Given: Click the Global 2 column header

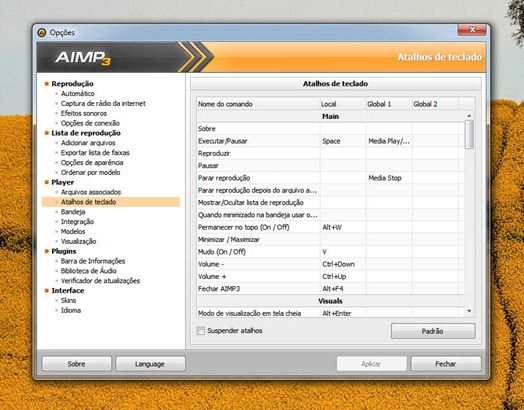Looking at the screenshot, I should (x=435, y=104).
